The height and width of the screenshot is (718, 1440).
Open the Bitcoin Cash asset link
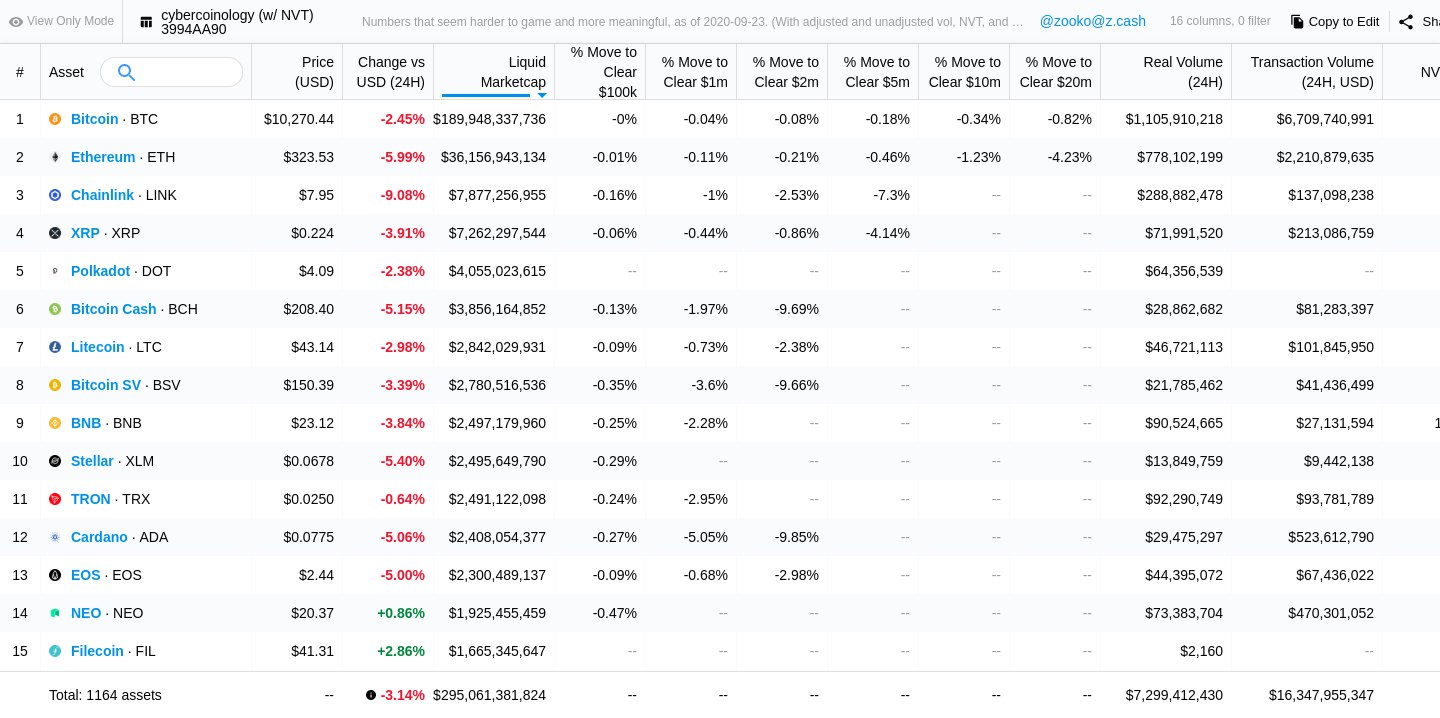(x=113, y=309)
